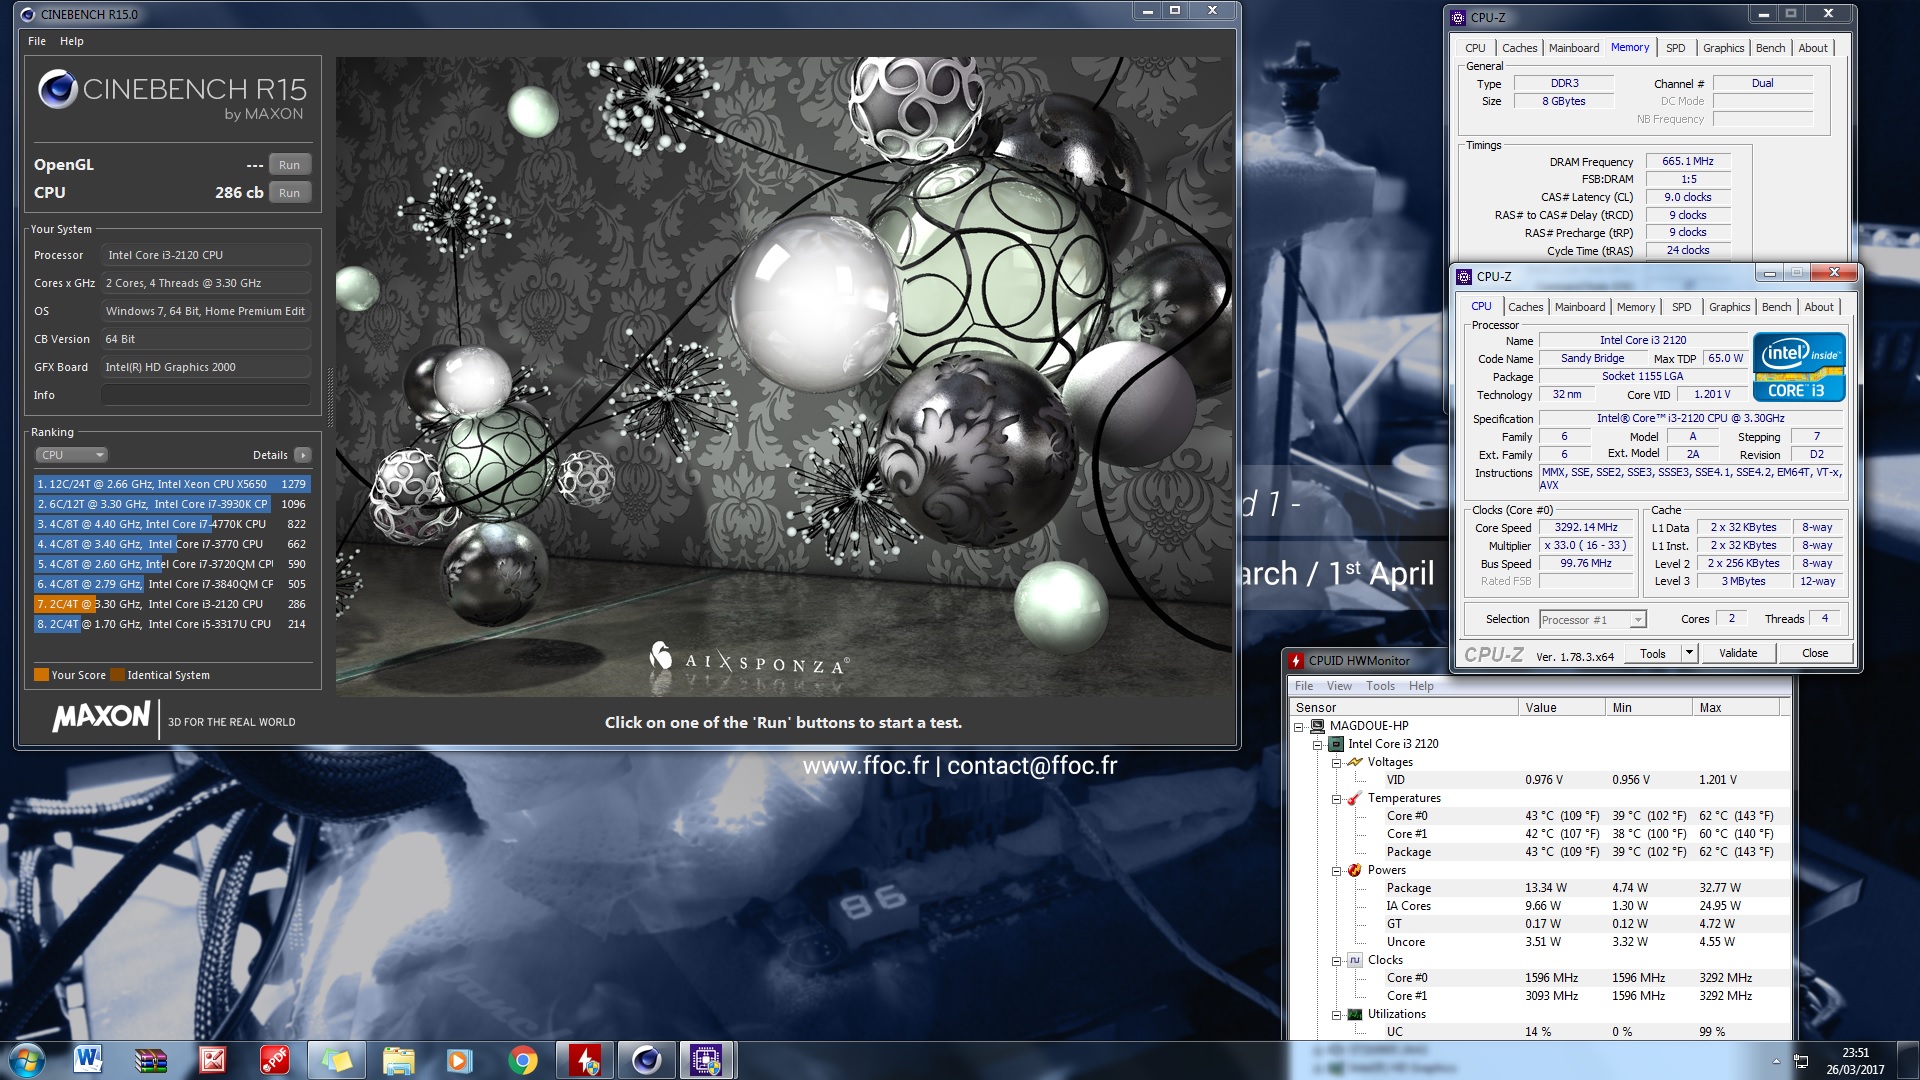Open Windows Explorer folder icon on taskbar
Image resolution: width=1920 pixels, height=1080 pixels.
coord(398,1060)
